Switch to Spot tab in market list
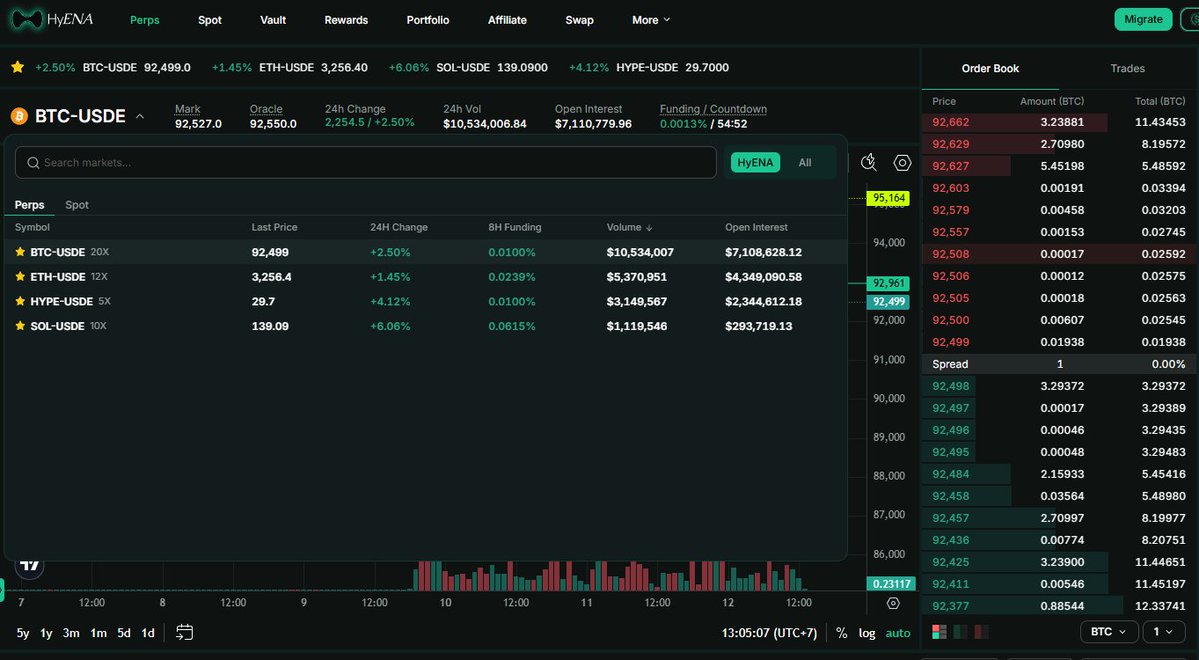The height and width of the screenshot is (660, 1199). click(x=76, y=205)
